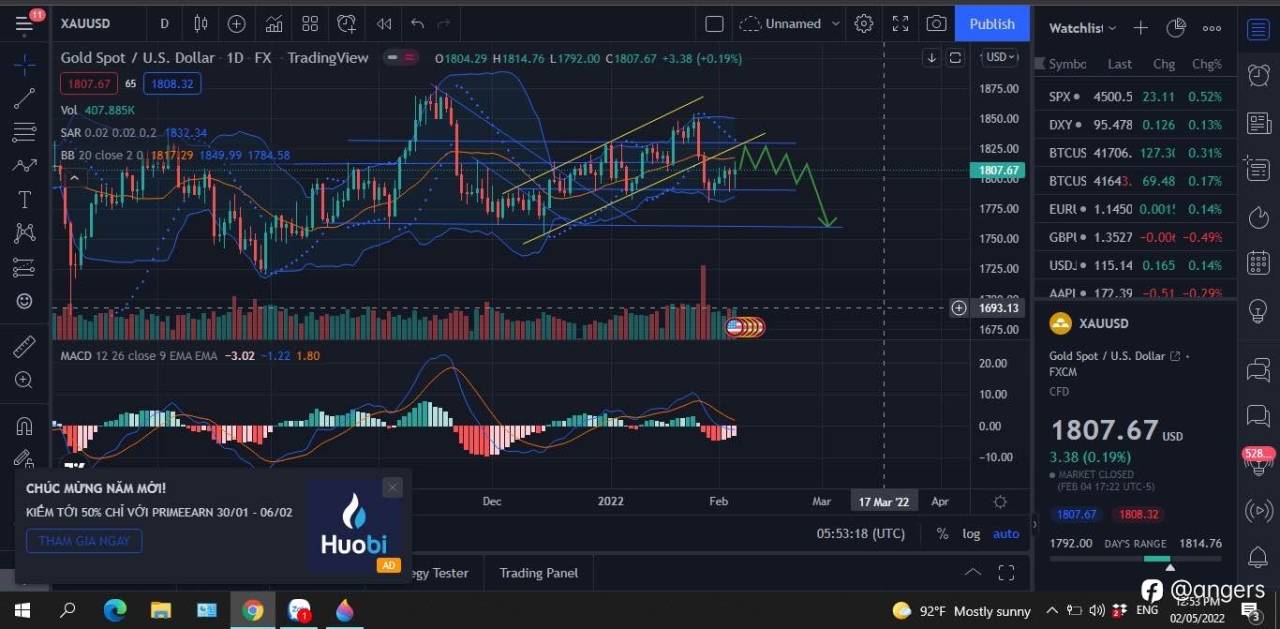Open the Ideas lightbulb panel
This screenshot has height=629, width=1280.
pos(1258,311)
